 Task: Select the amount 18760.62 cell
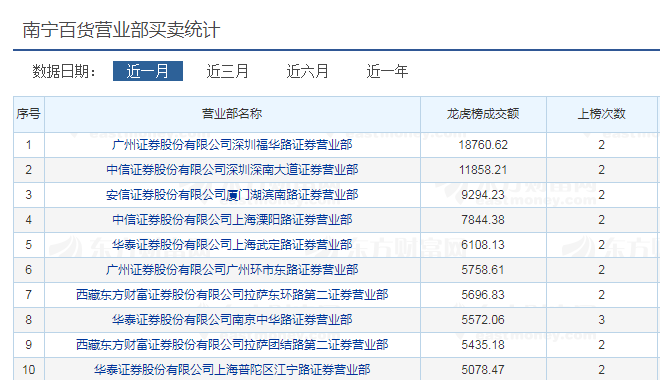(x=483, y=145)
